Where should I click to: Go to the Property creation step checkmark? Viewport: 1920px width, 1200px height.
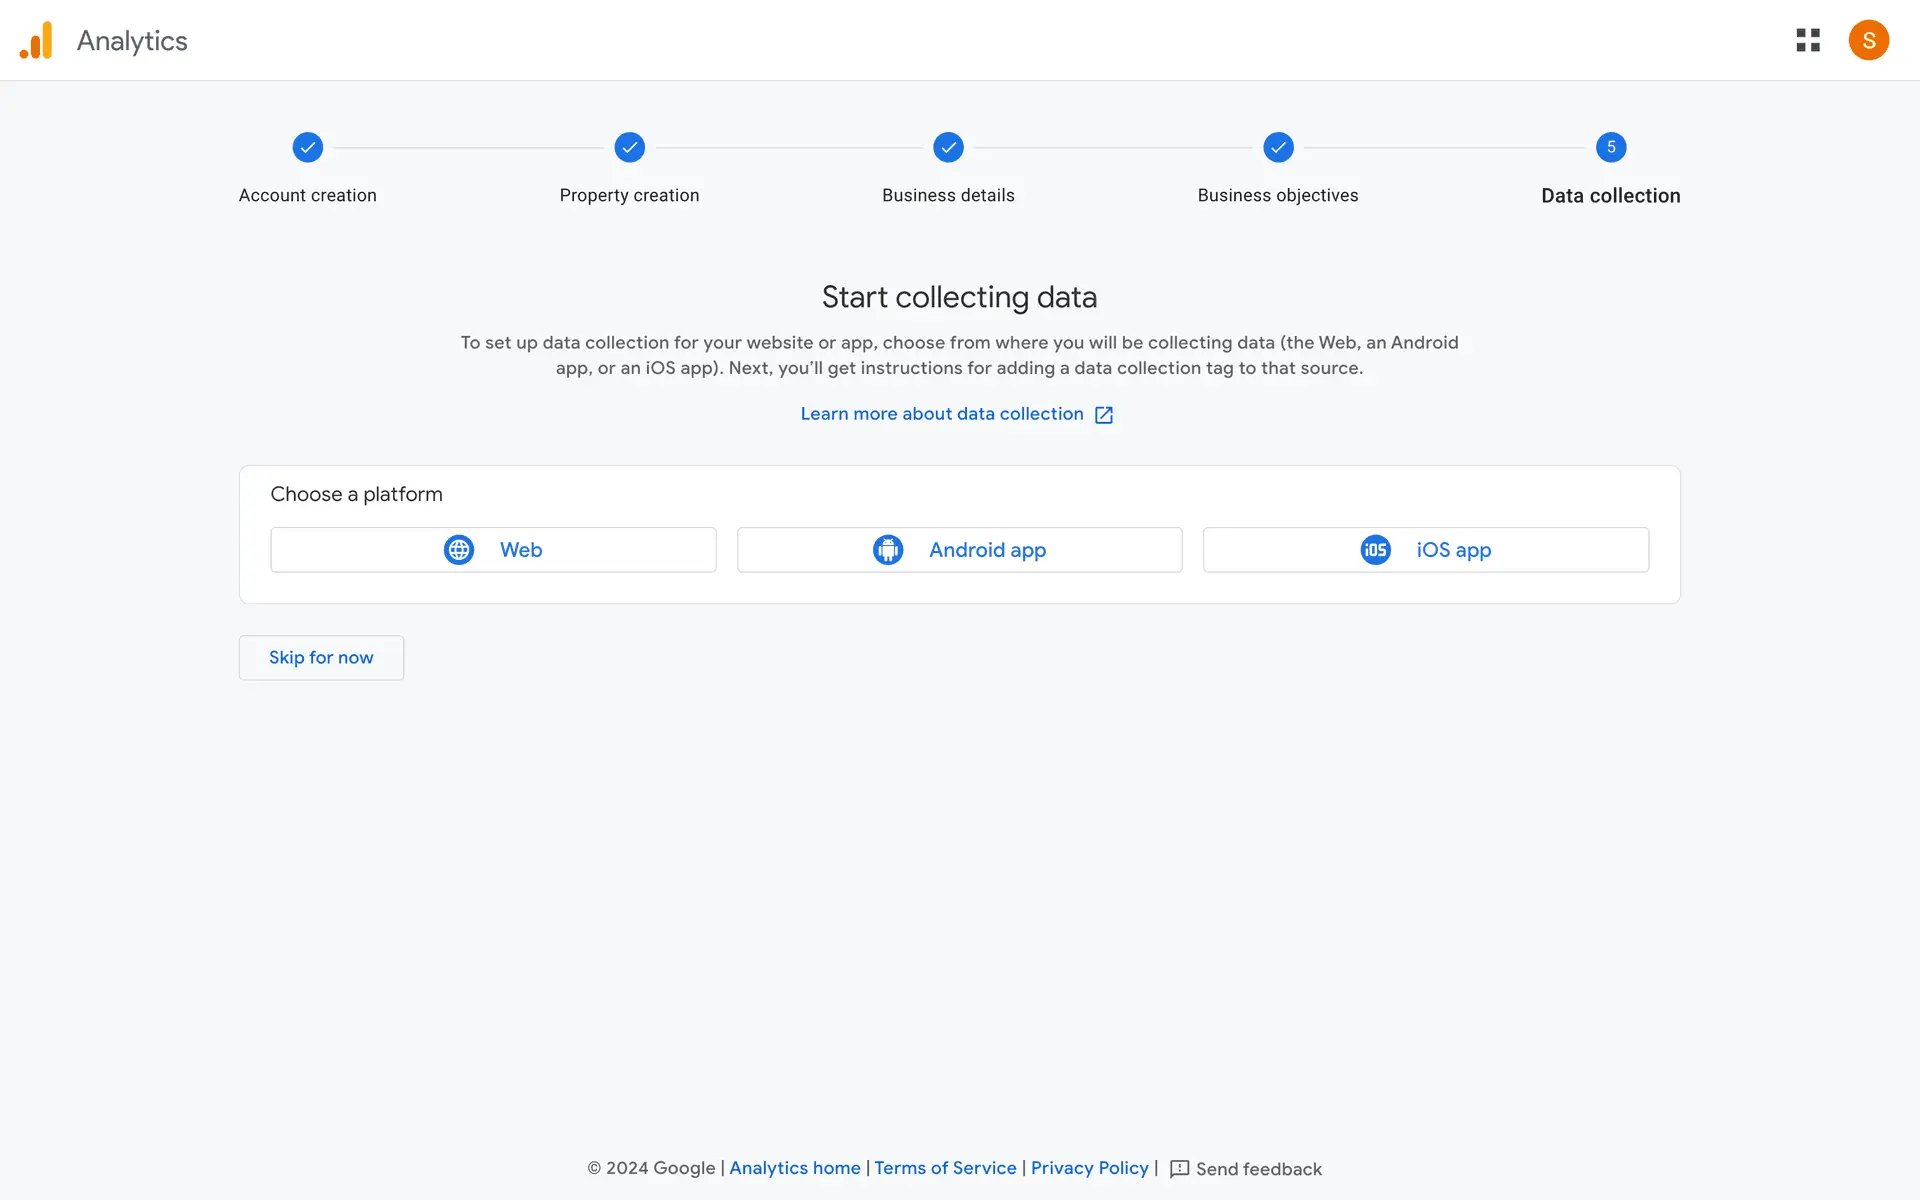630,148
